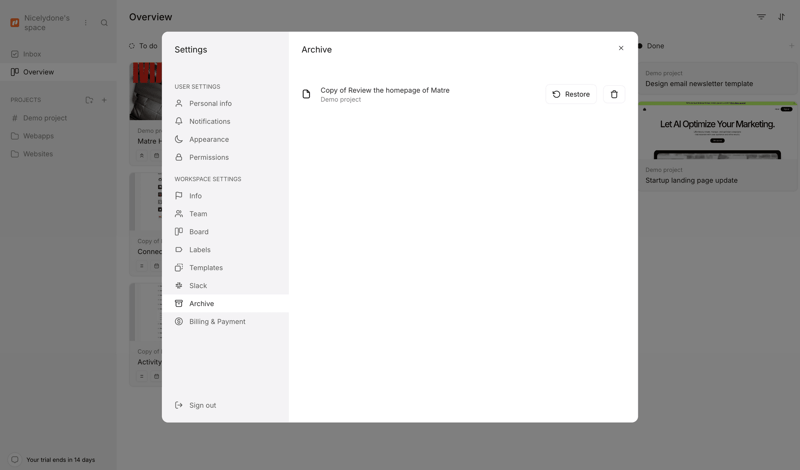
Task: Click the Notifications bell icon
Action: click(x=179, y=121)
